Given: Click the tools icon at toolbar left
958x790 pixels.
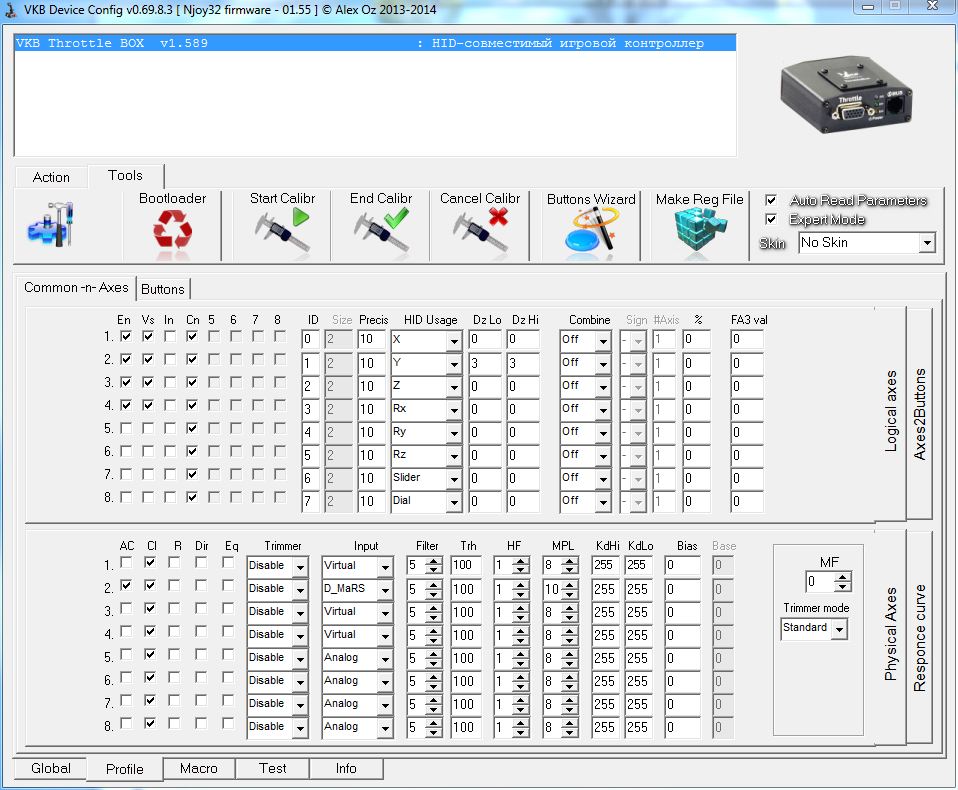Looking at the screenshot, I should coord(51,226).
